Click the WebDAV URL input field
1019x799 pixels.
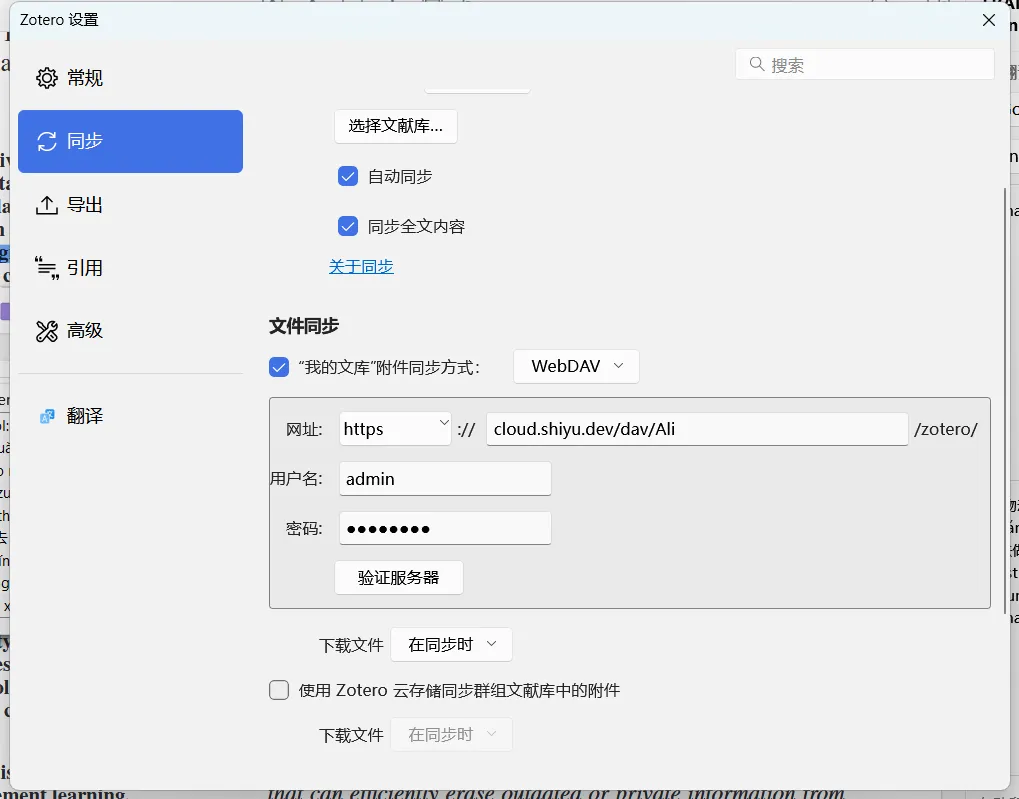click(696, 429)
